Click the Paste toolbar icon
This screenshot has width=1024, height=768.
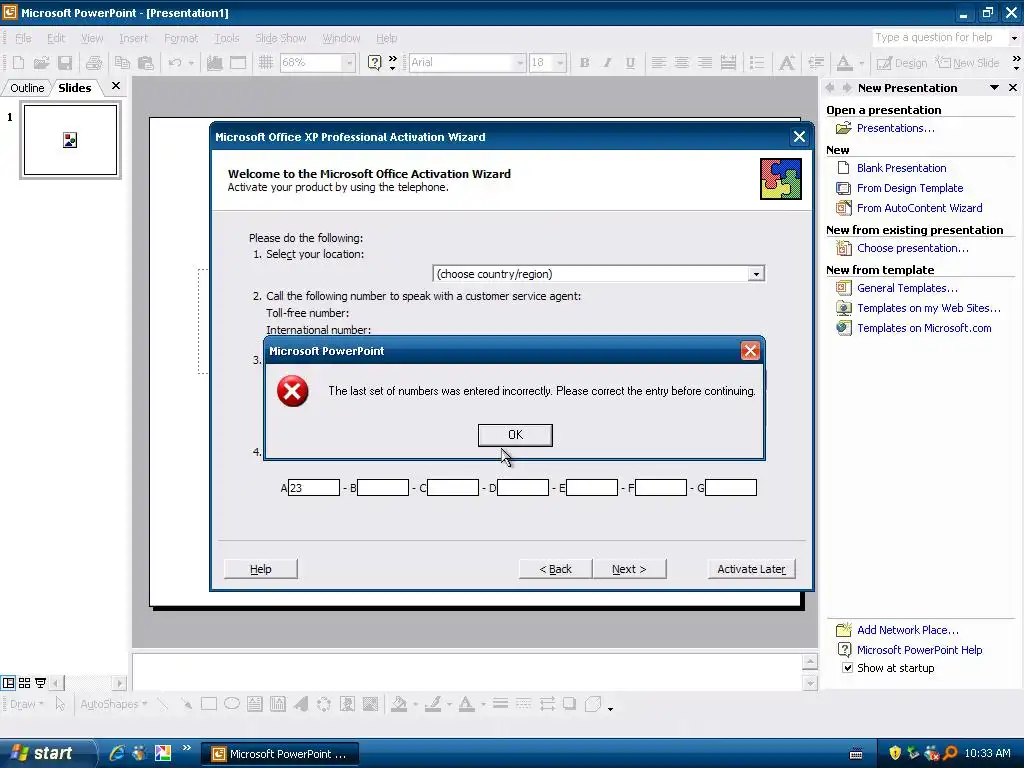coord(146,63)
